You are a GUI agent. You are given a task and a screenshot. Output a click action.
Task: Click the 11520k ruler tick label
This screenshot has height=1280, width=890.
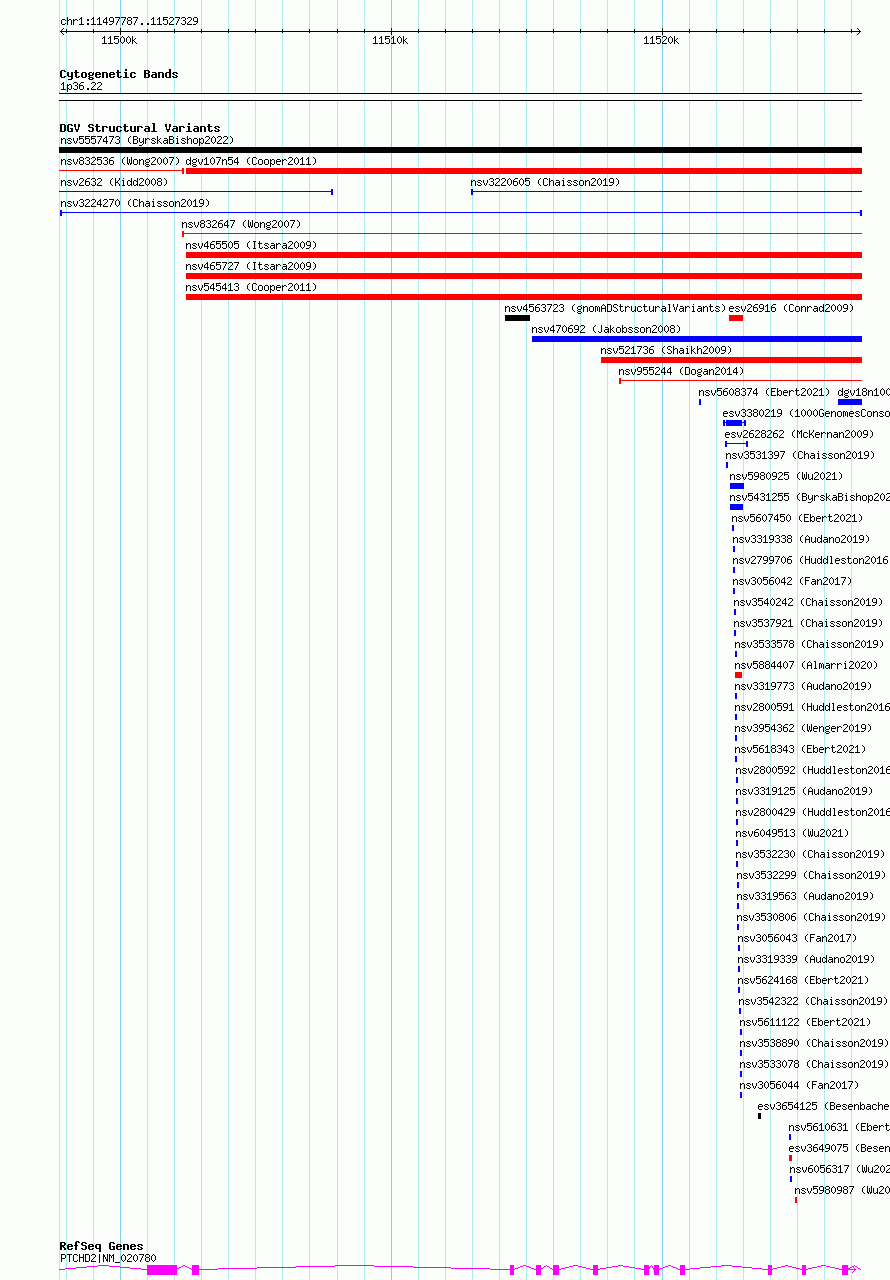click(x=661, y=40)
